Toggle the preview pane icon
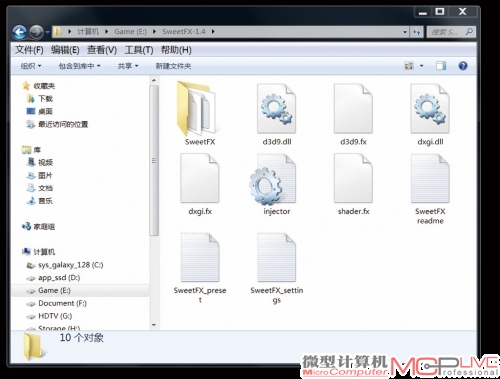 coord(441,66)
